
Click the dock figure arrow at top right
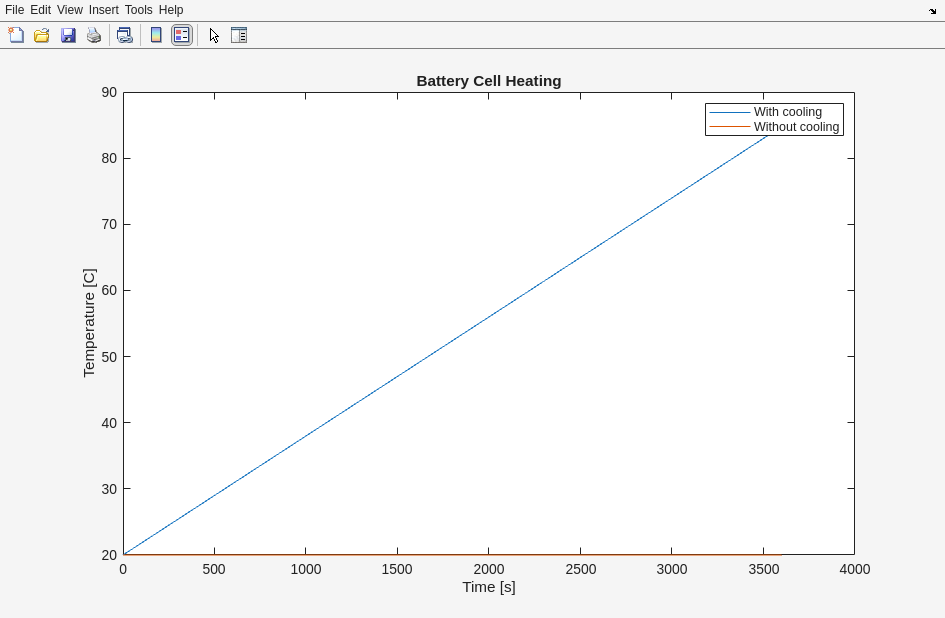[x=932, y=11]
